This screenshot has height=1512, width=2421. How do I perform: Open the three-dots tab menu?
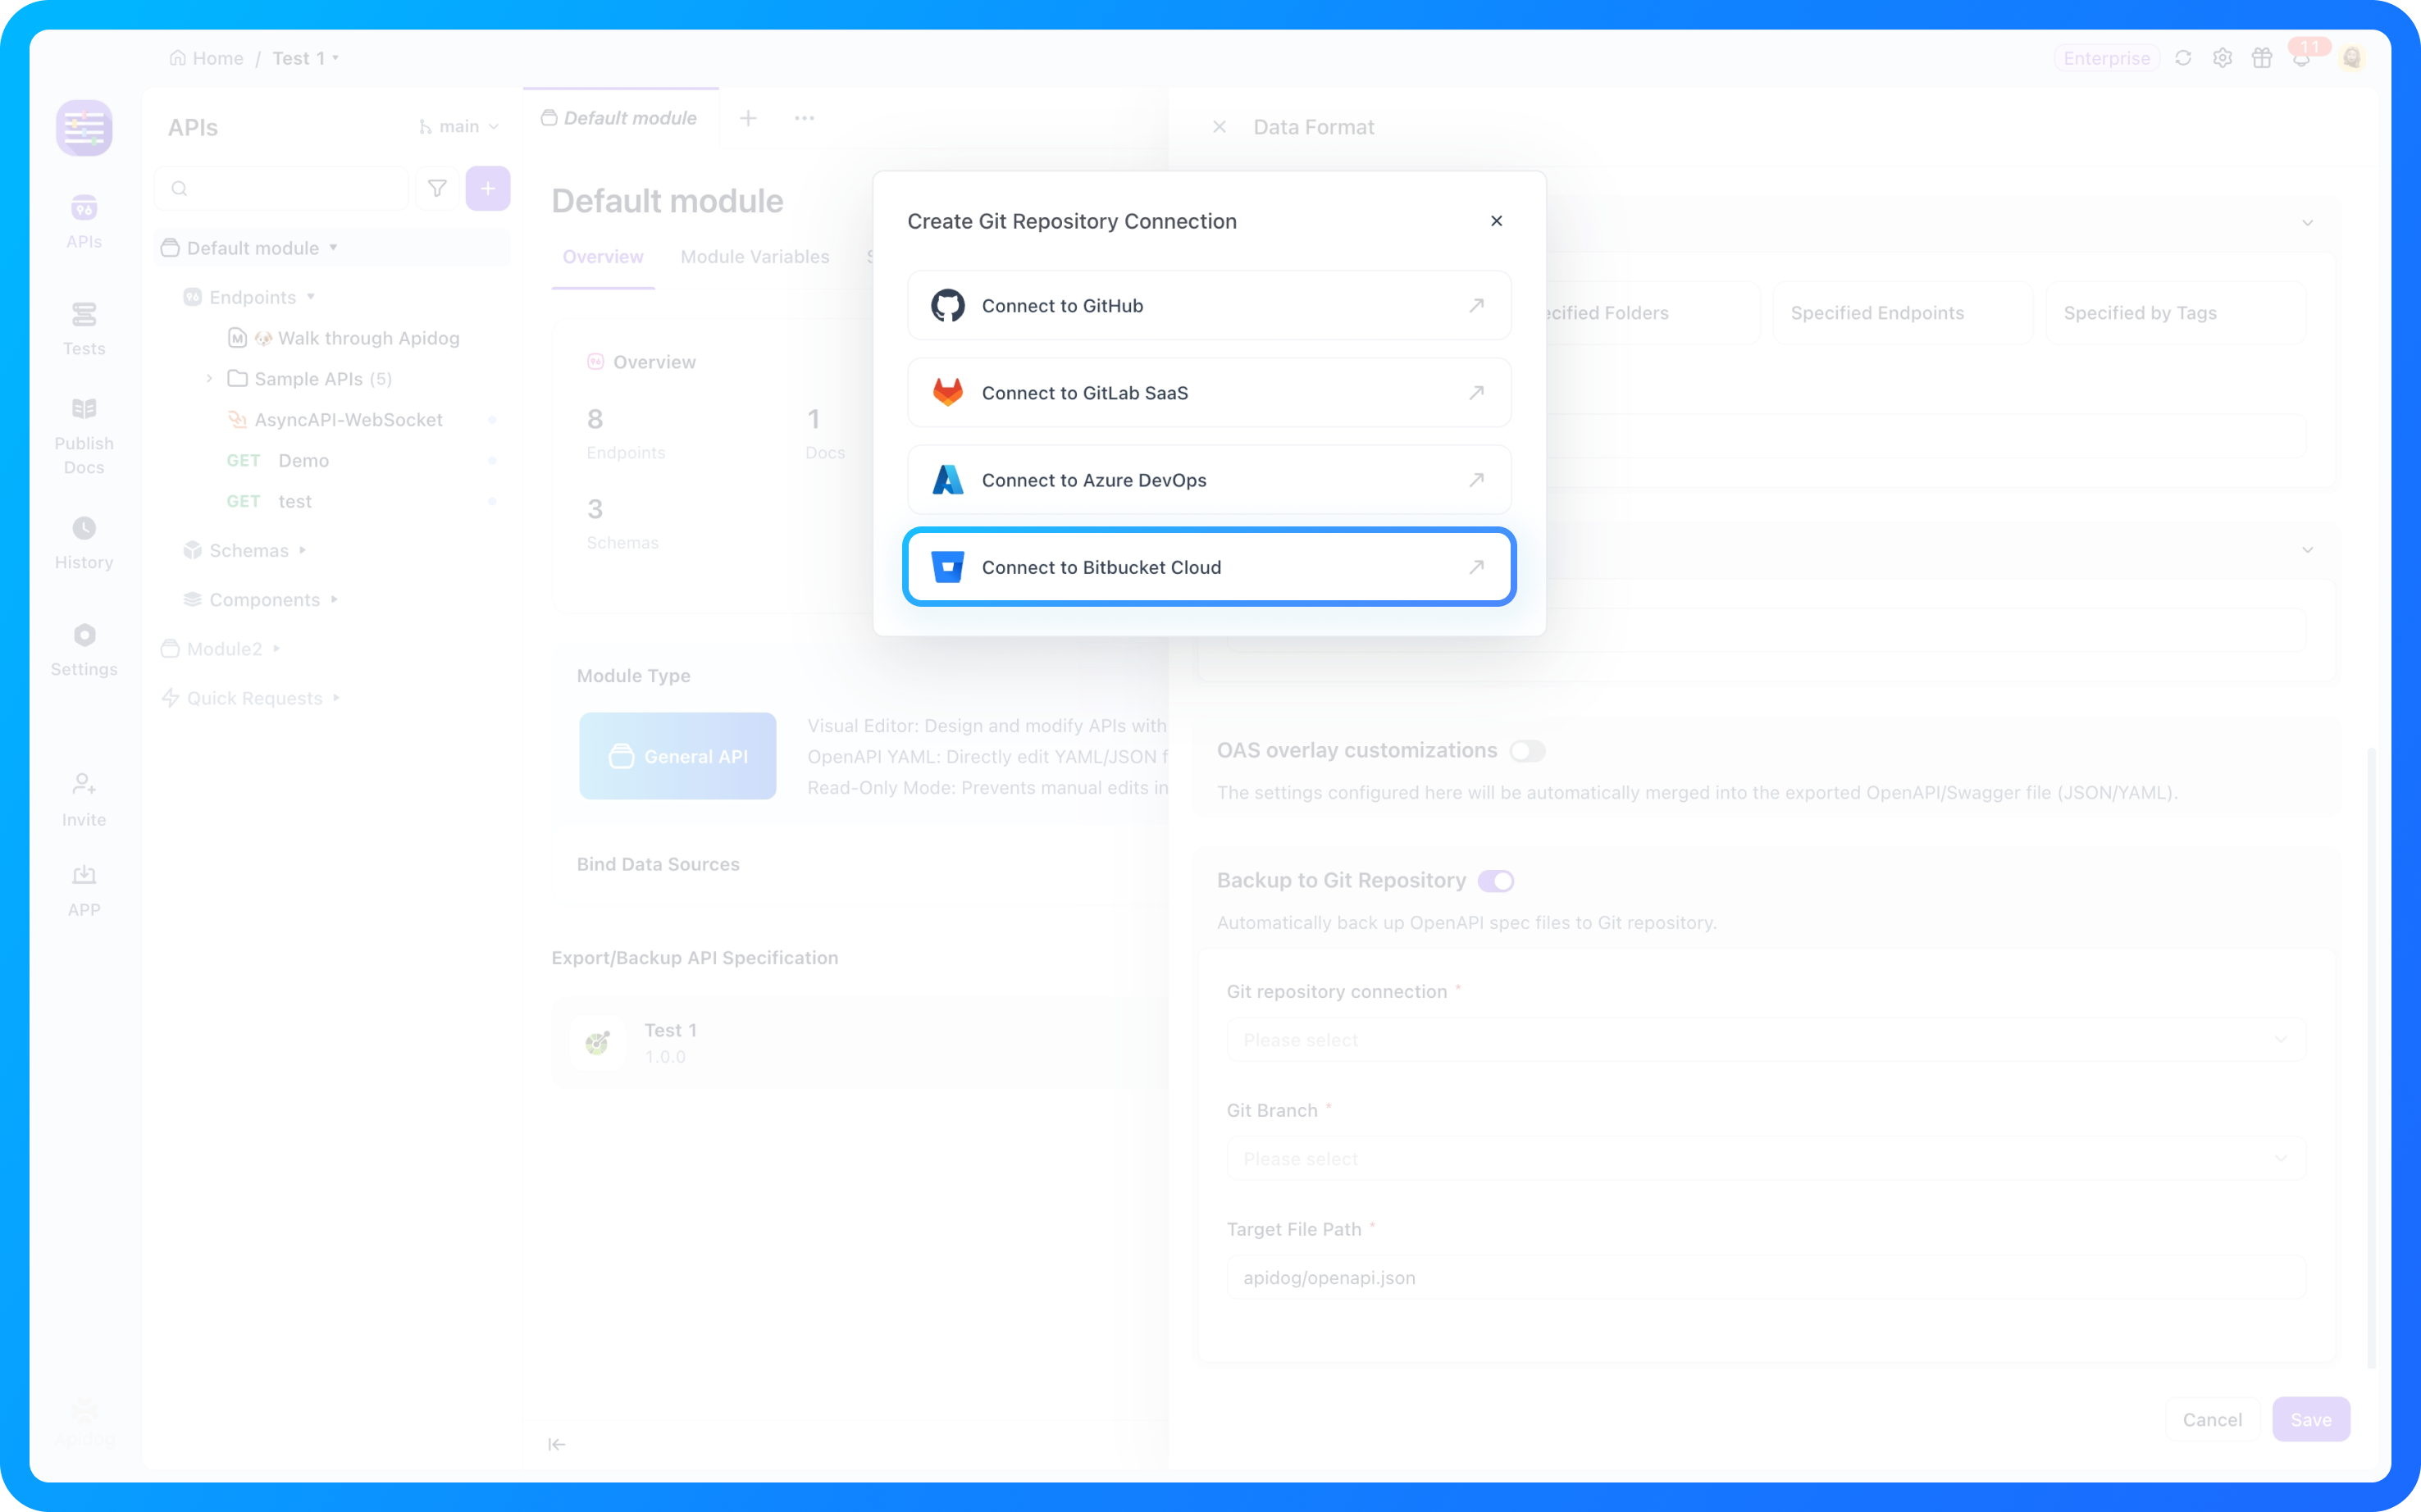(804, 118)
